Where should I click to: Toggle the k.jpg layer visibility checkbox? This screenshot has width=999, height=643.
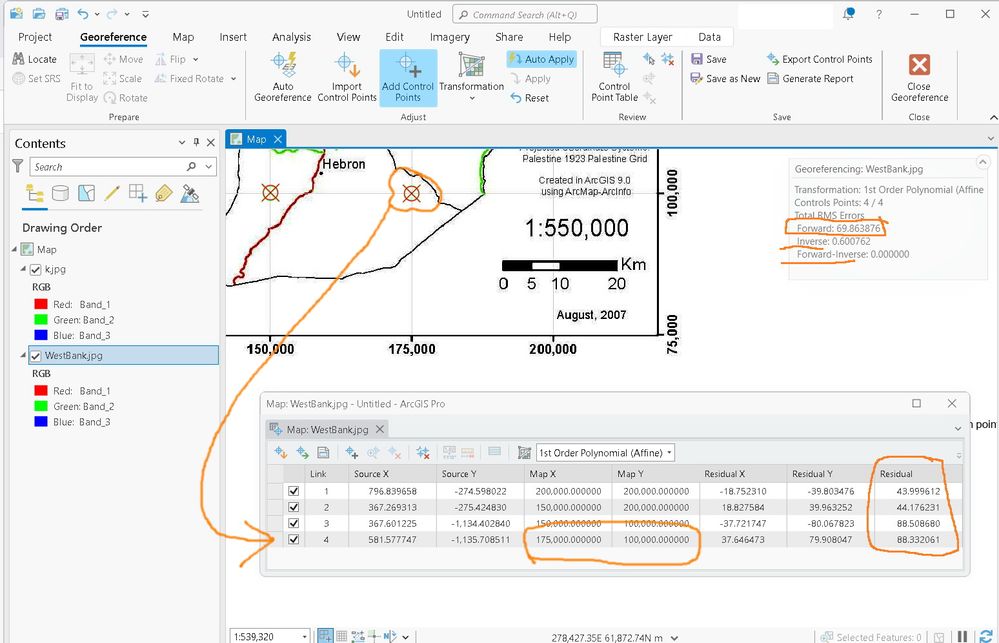click(x=36, y=270)
